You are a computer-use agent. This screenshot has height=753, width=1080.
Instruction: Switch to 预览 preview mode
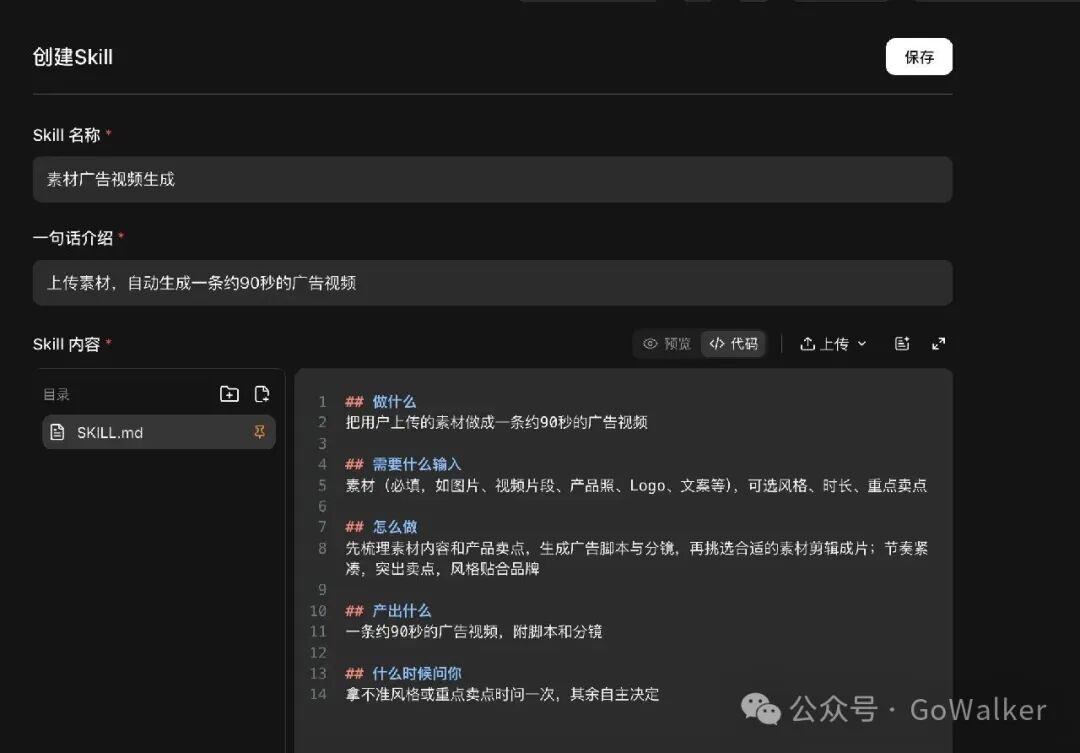pos(667,343)
